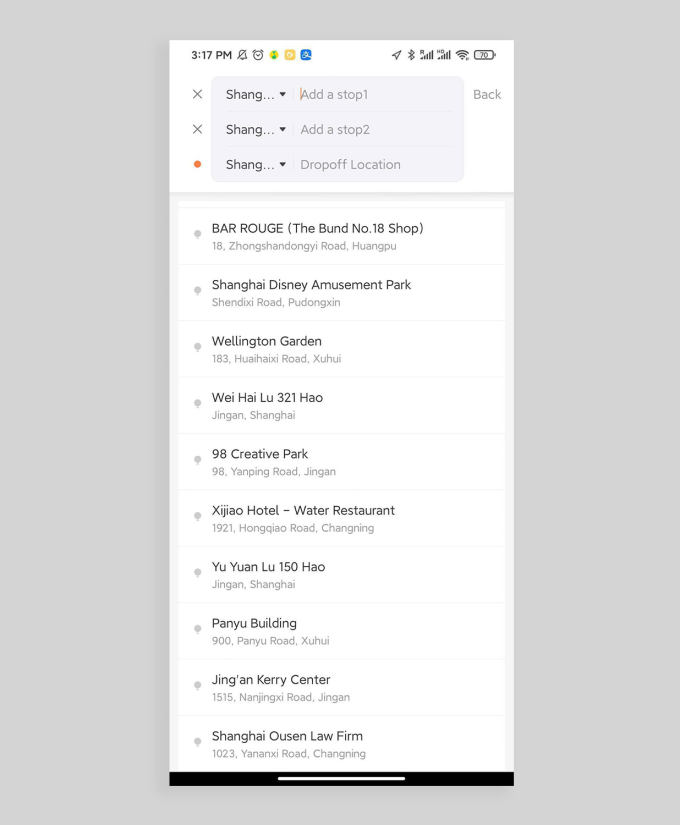The image size is (680, 825).
Task: Tap pin icon next to Jing'an Kerry Center
Action: click(x=197, y=686)
